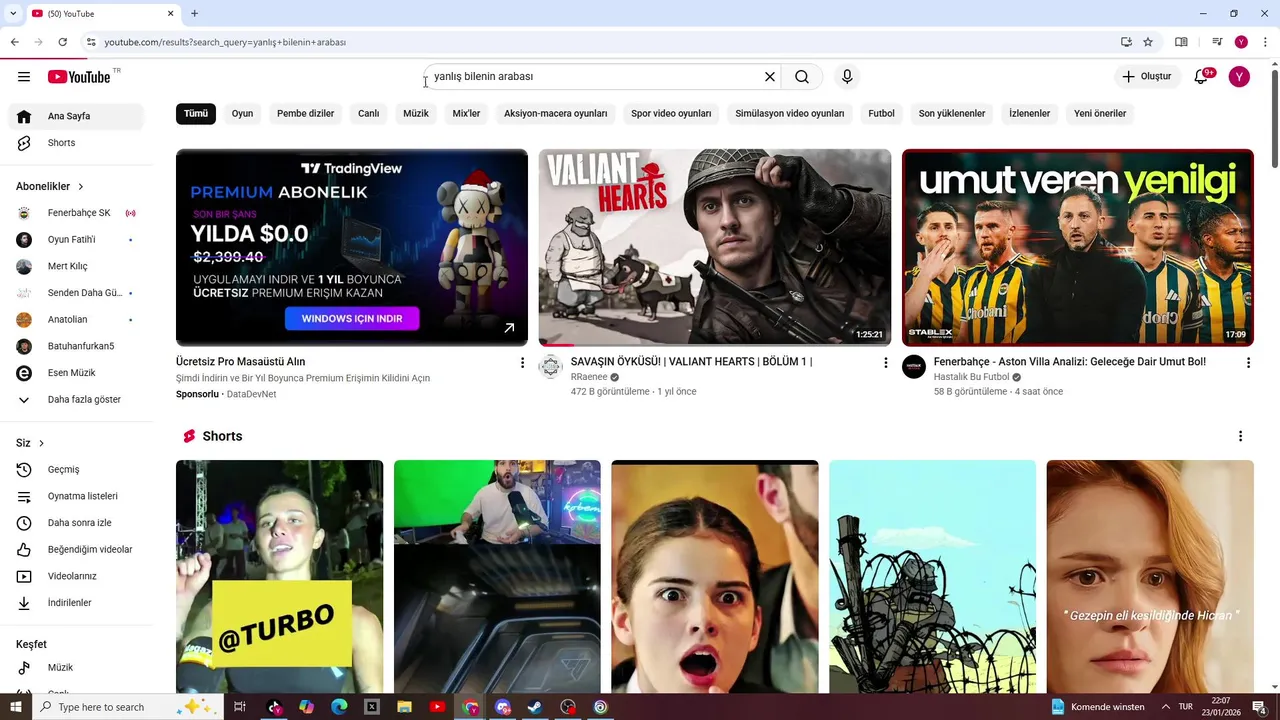Viewport: 1280px width, 720px height.
Task: Open the umut veren yenilgi thumbnail
Action: (x=1078, y=248)
